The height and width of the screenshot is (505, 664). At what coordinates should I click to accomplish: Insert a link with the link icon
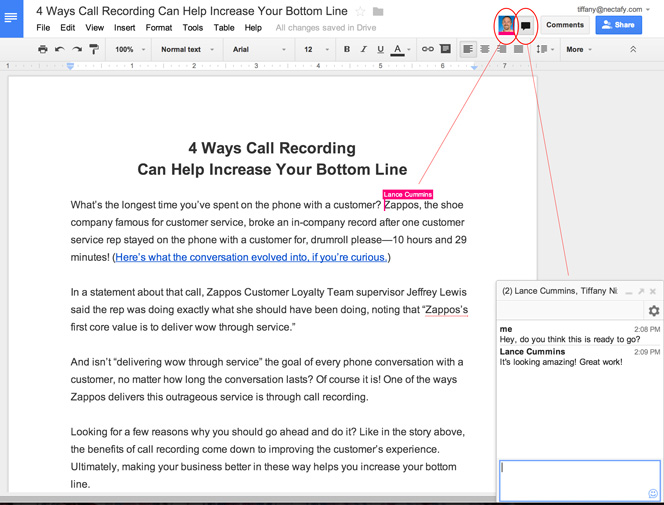[x=428, y=49]
